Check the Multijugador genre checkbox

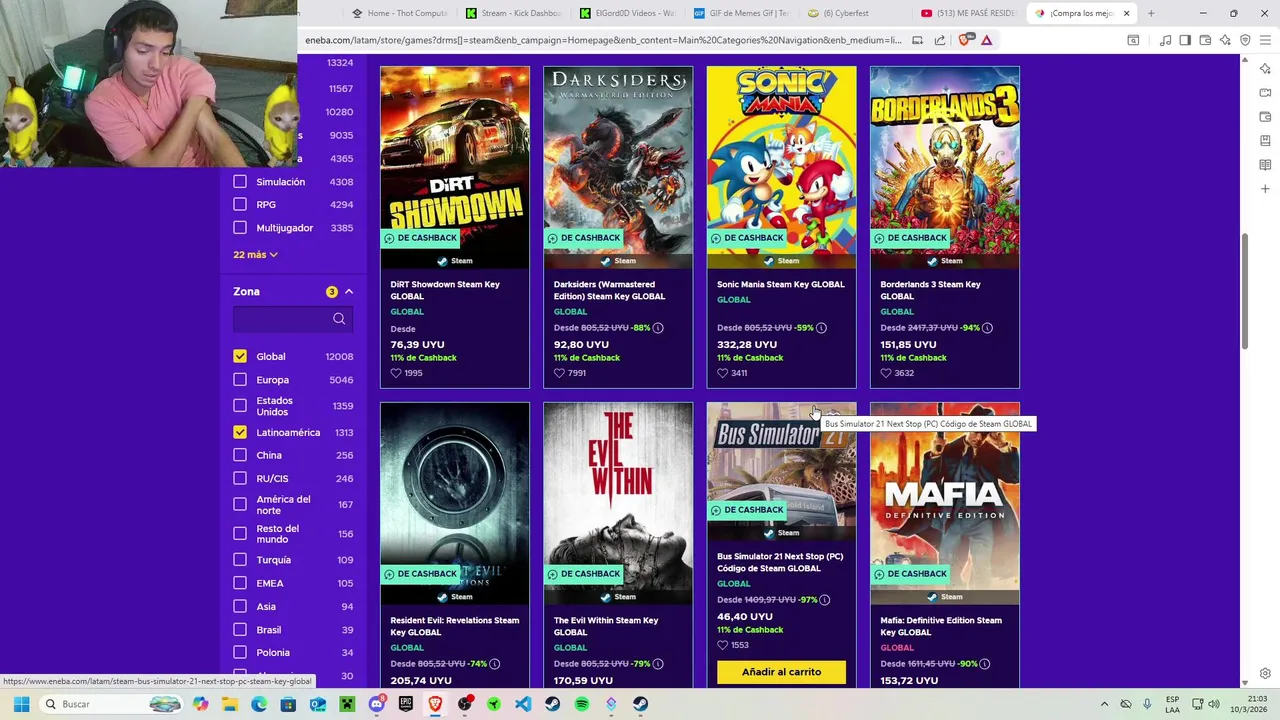pos(240,228)
